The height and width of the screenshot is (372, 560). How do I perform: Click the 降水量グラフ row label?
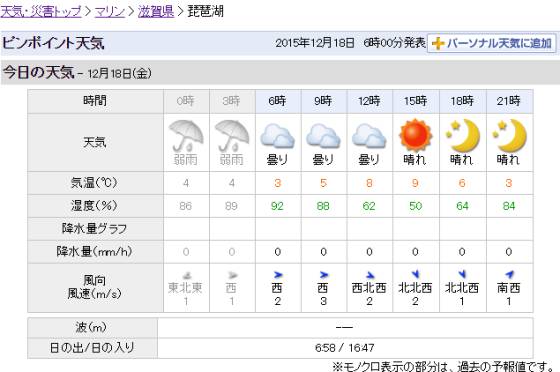coord(95,229)
